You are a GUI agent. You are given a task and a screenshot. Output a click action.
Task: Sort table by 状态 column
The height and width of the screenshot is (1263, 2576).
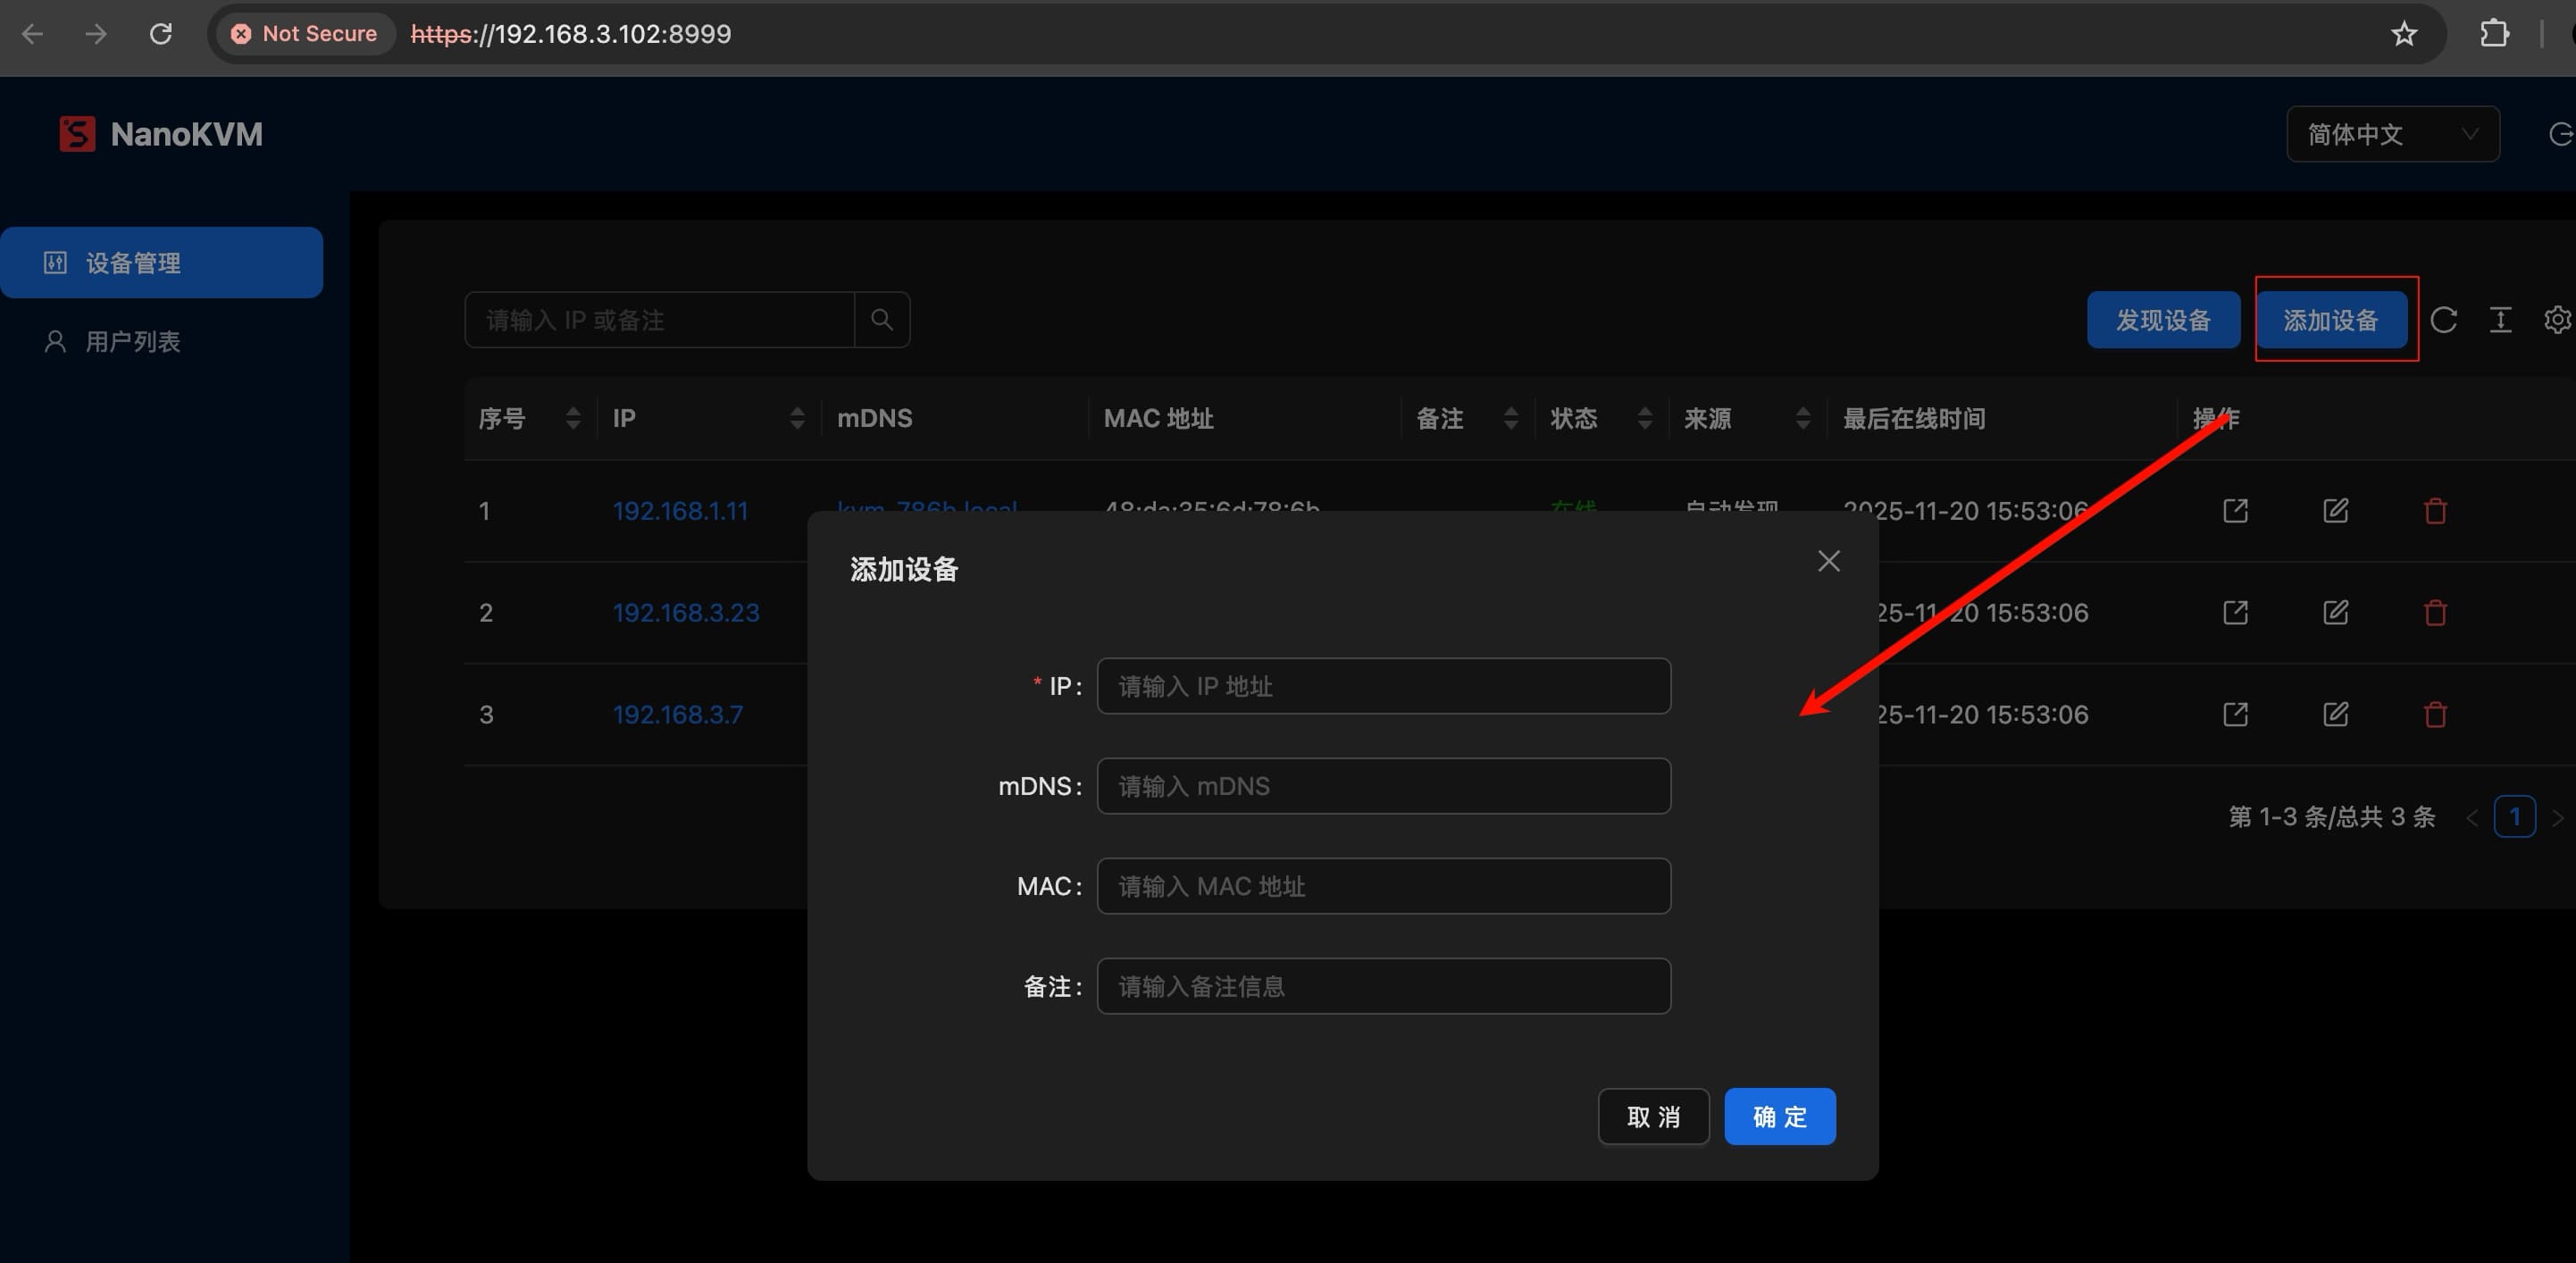click(1644, 418)
